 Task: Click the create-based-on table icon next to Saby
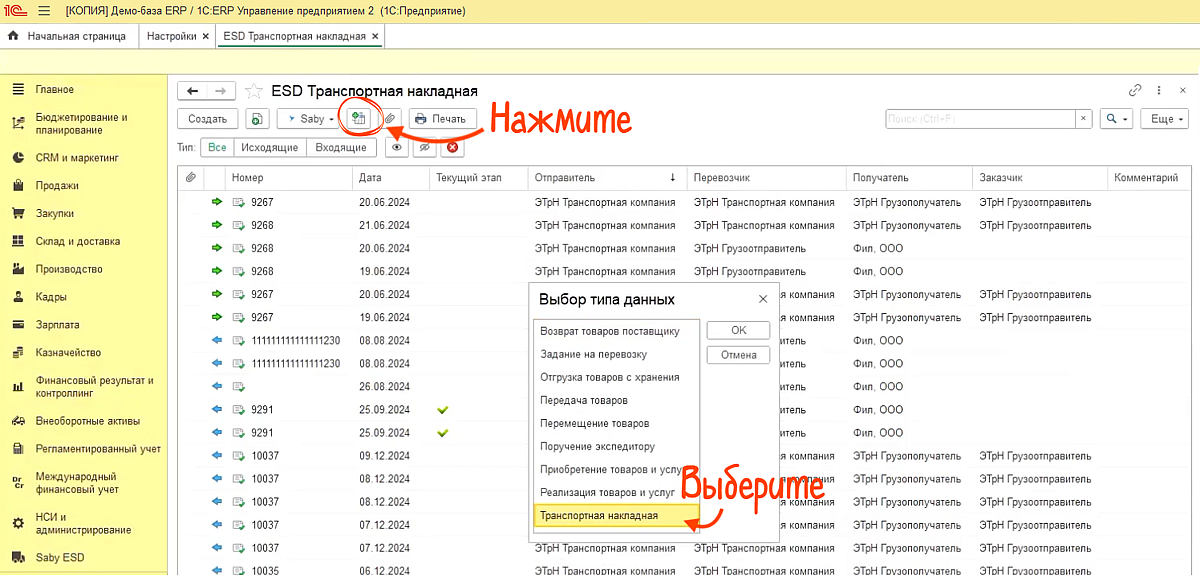[x=358, y=118]
